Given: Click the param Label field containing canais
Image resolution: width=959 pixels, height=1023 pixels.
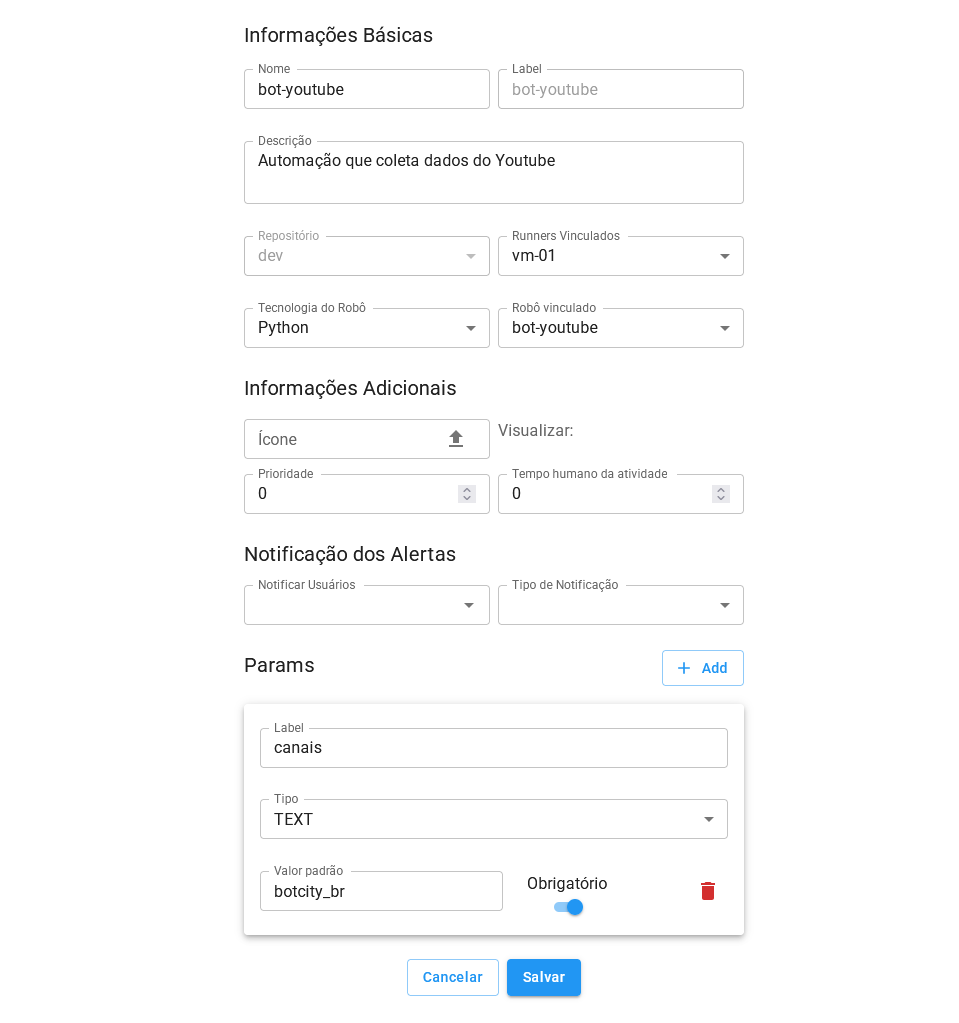Looking at the screenshot, I should (493, 748).
